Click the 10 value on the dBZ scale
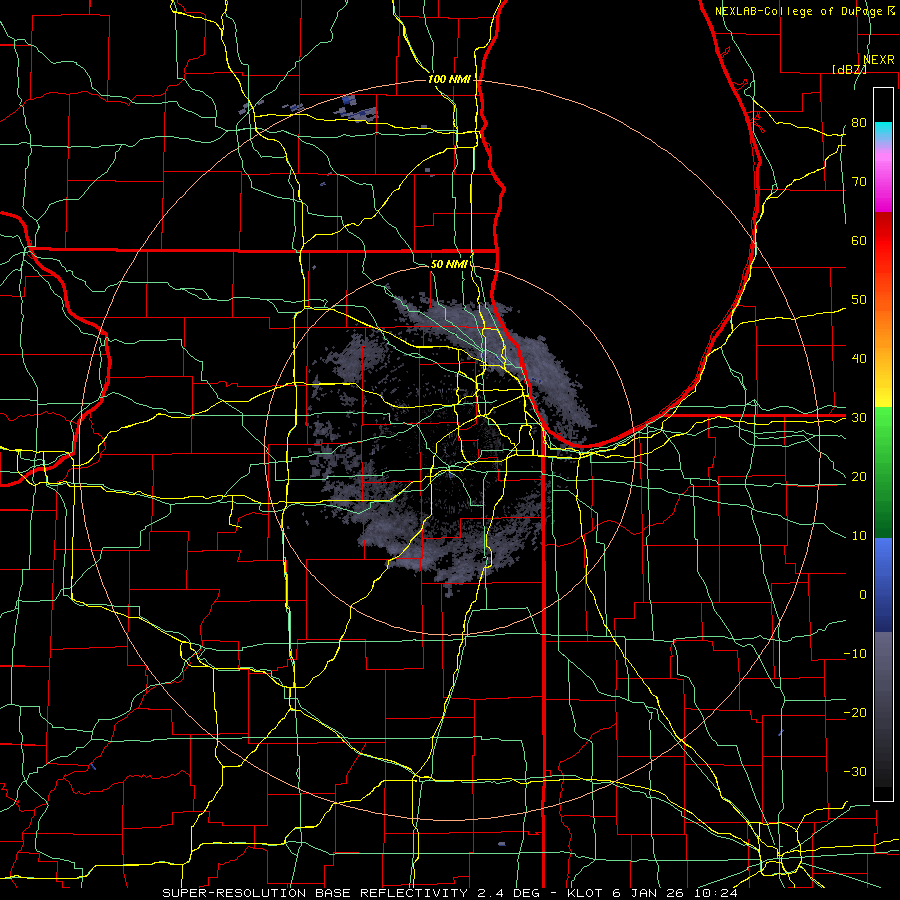This screenshot has height=900, width=900. point(859,536)
